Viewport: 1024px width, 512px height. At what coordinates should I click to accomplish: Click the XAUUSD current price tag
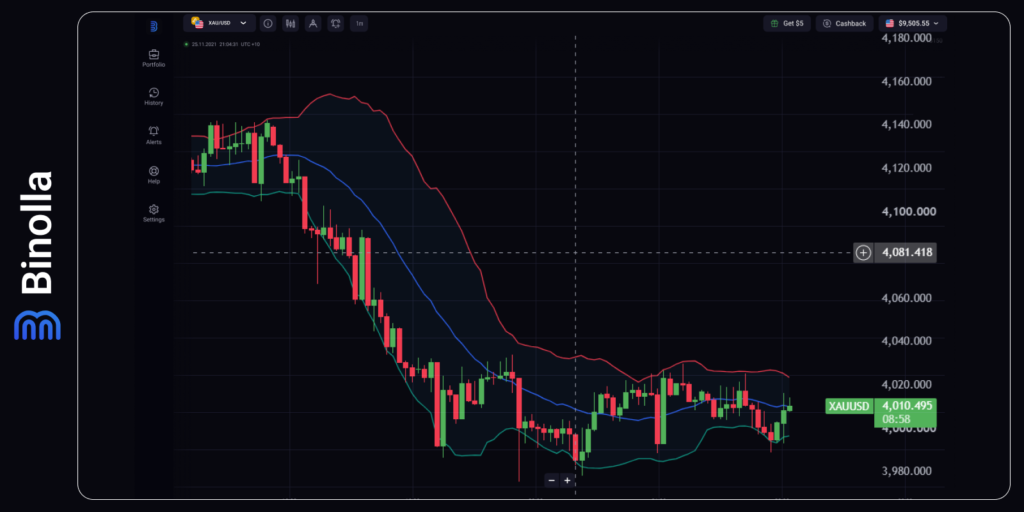coord(849,406)
